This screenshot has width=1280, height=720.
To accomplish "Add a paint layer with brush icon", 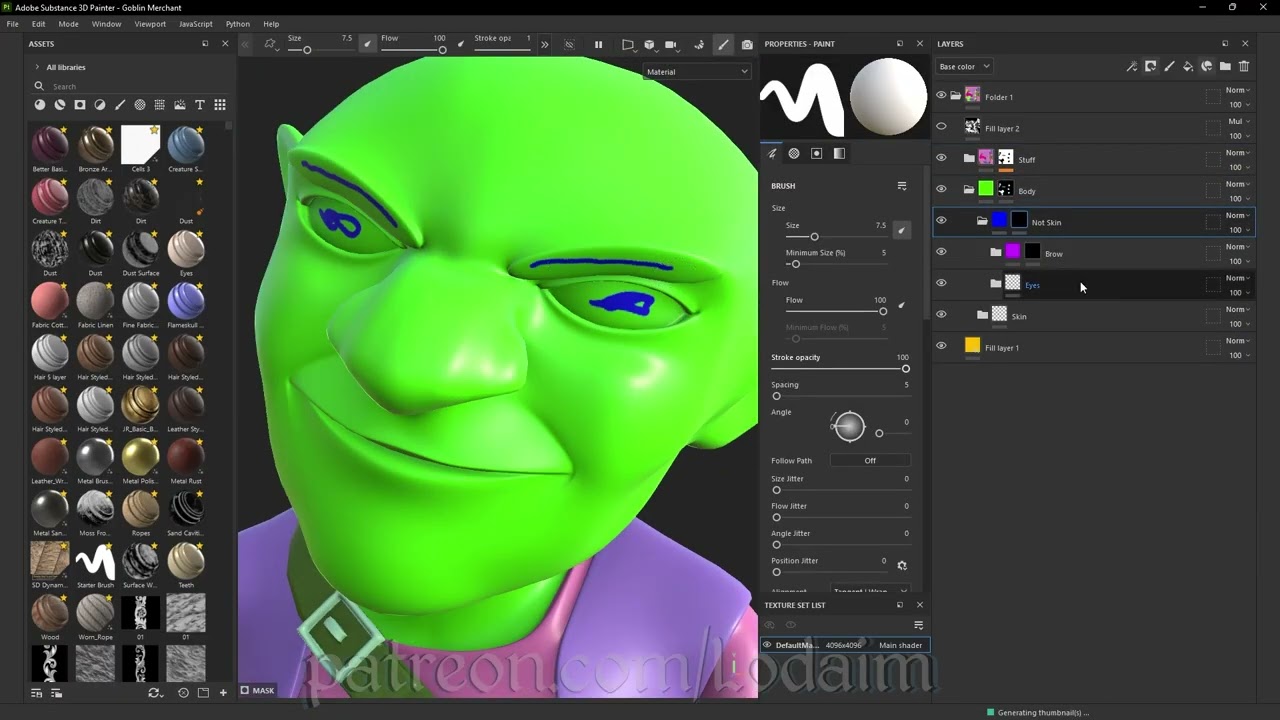I will click(x=1169, y=67).
